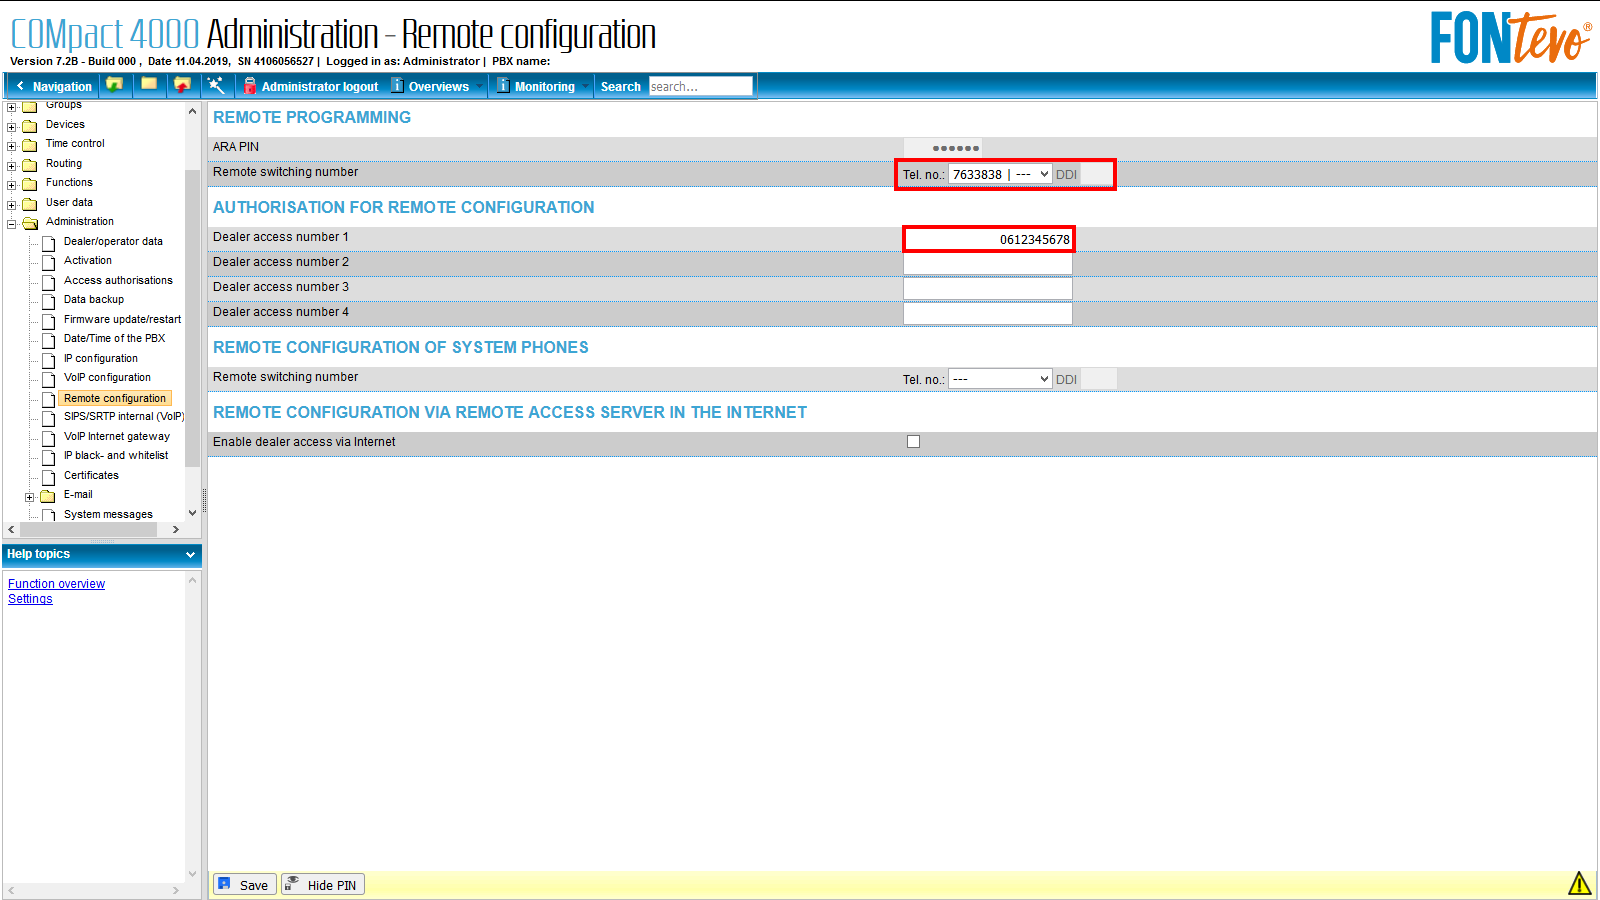Open Tel. no. dropdown under System Phones
Viewport: 1600px width, 900px height.
(x=1000, y=379)
